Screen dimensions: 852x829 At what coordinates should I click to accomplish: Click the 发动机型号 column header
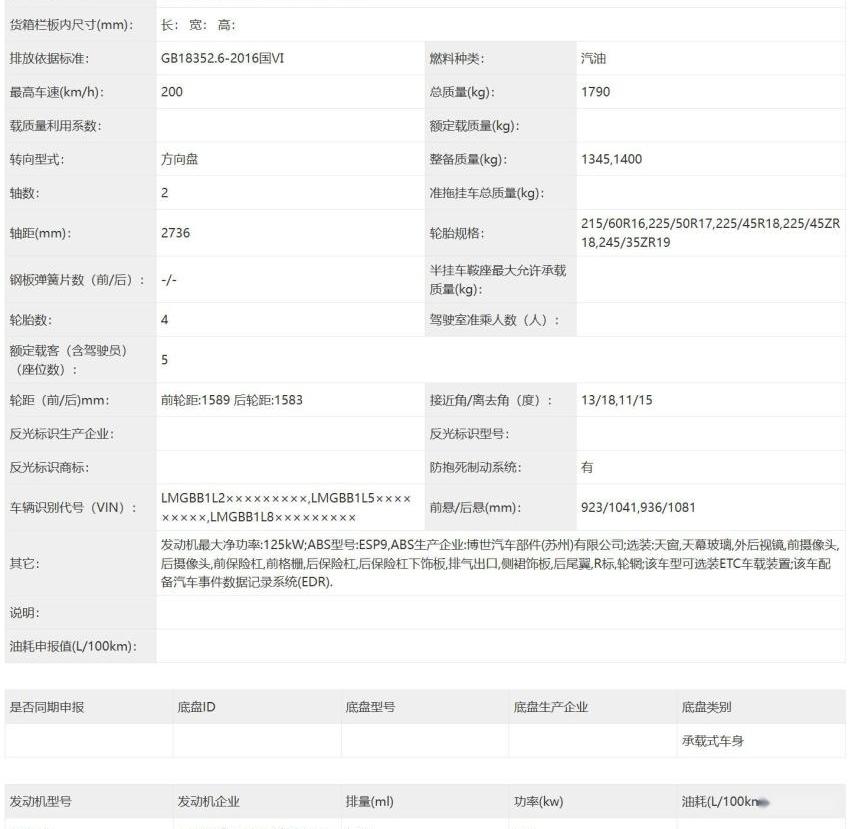point(40,801)
